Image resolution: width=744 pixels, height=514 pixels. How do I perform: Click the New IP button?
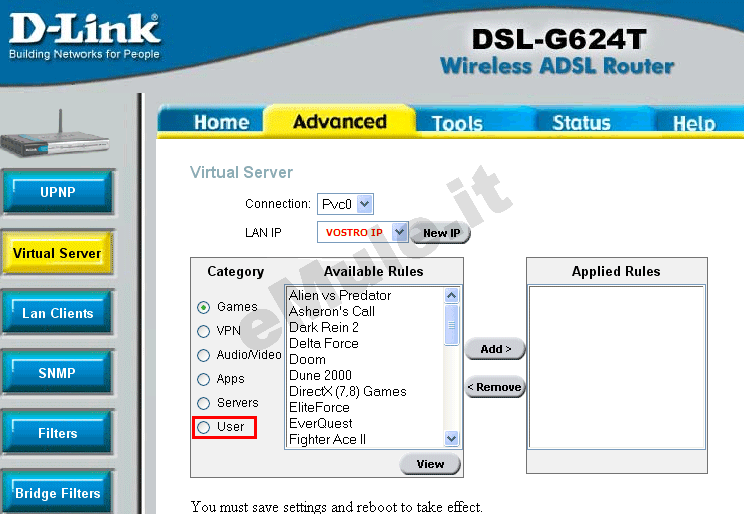(440, 233)
